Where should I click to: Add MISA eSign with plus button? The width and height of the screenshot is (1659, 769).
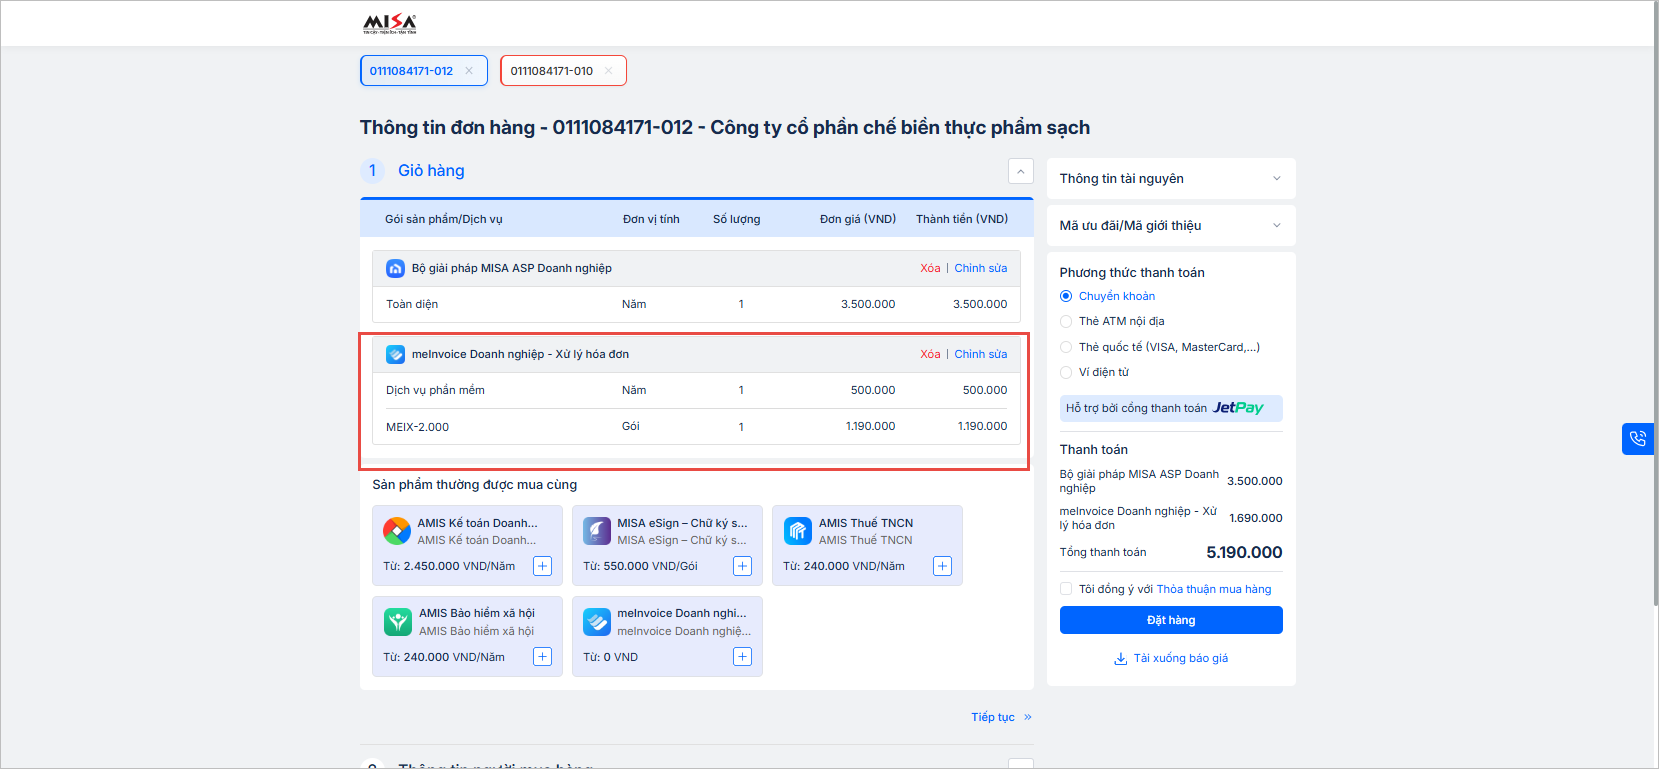point(742,566)
